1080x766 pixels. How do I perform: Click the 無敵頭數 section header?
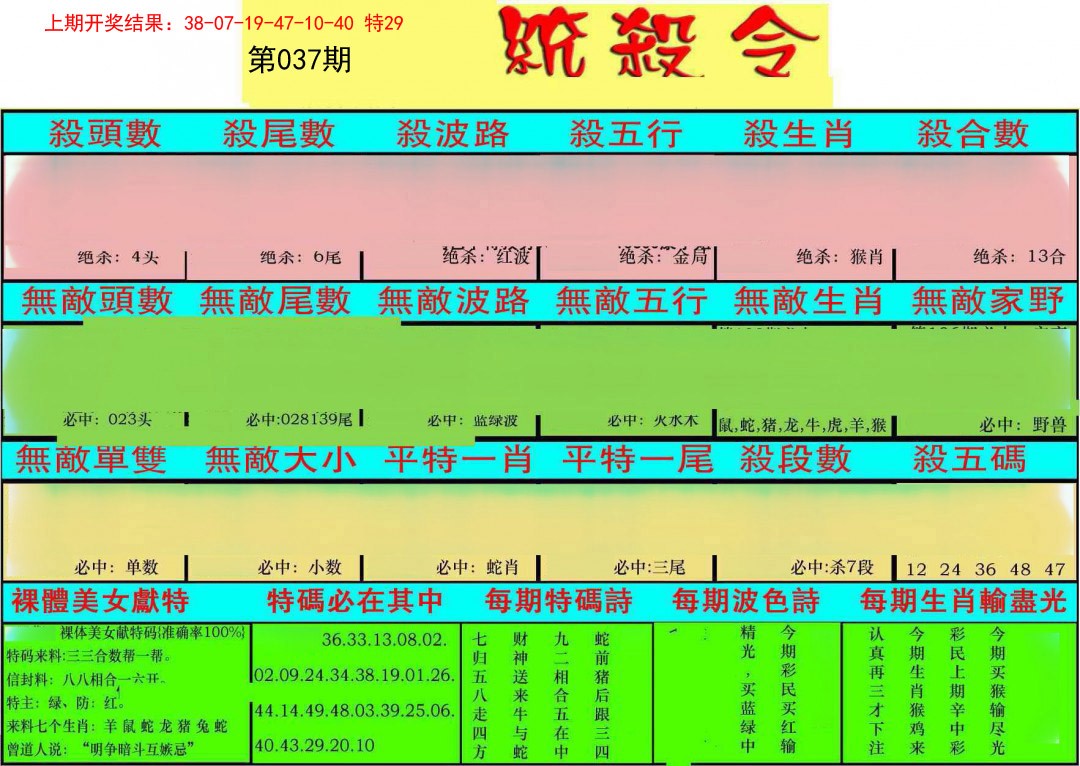[97, 300]
